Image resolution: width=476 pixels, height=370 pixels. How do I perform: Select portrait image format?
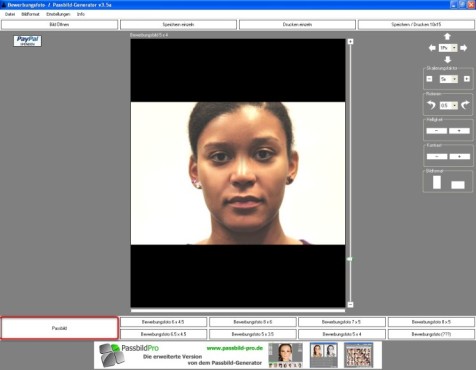point(437,182)
